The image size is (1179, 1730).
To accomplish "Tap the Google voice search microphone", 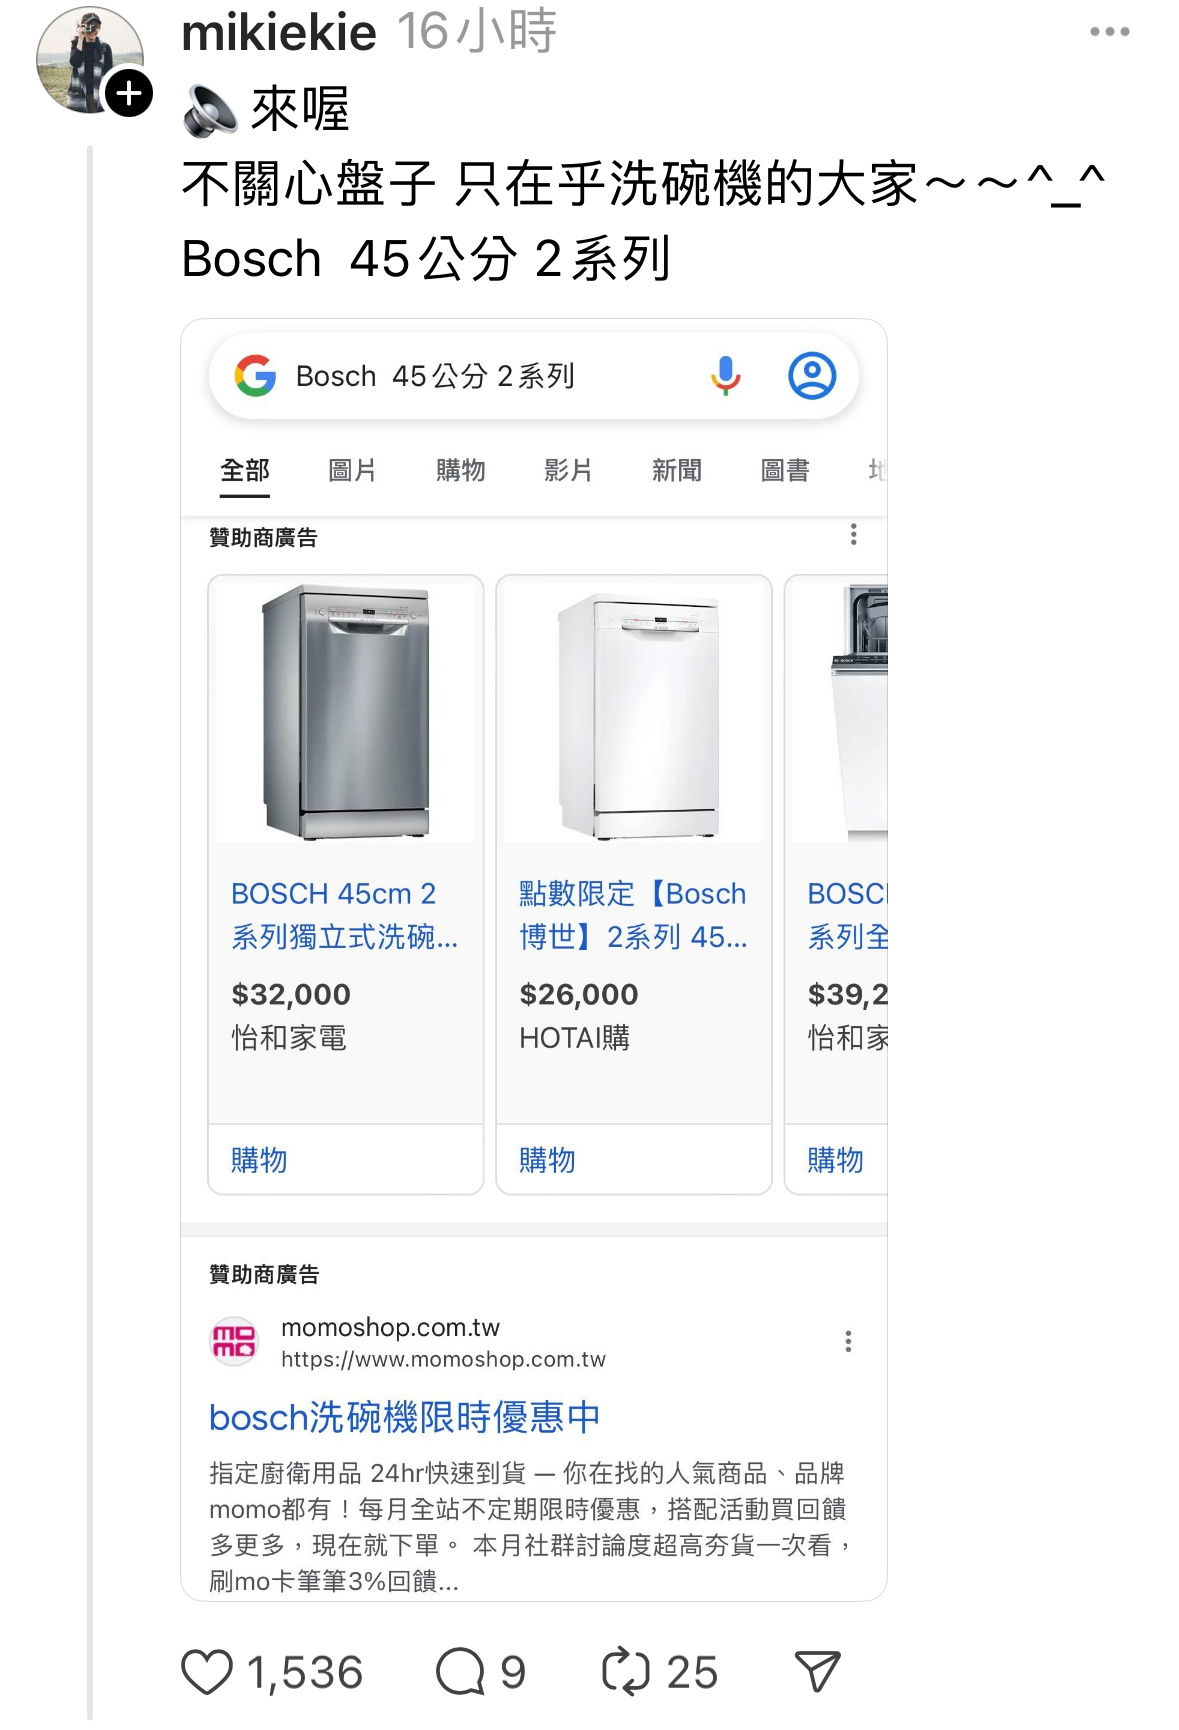I will point(726,376).
